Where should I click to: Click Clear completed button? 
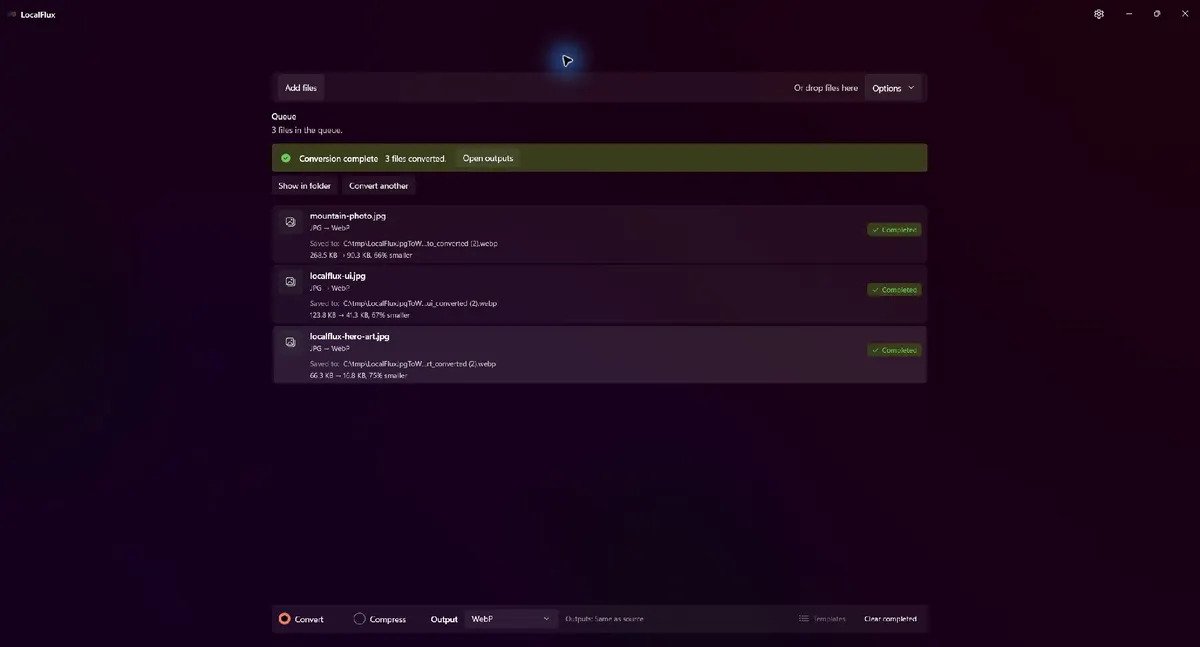pyautogui.click(x=890, y=619)
